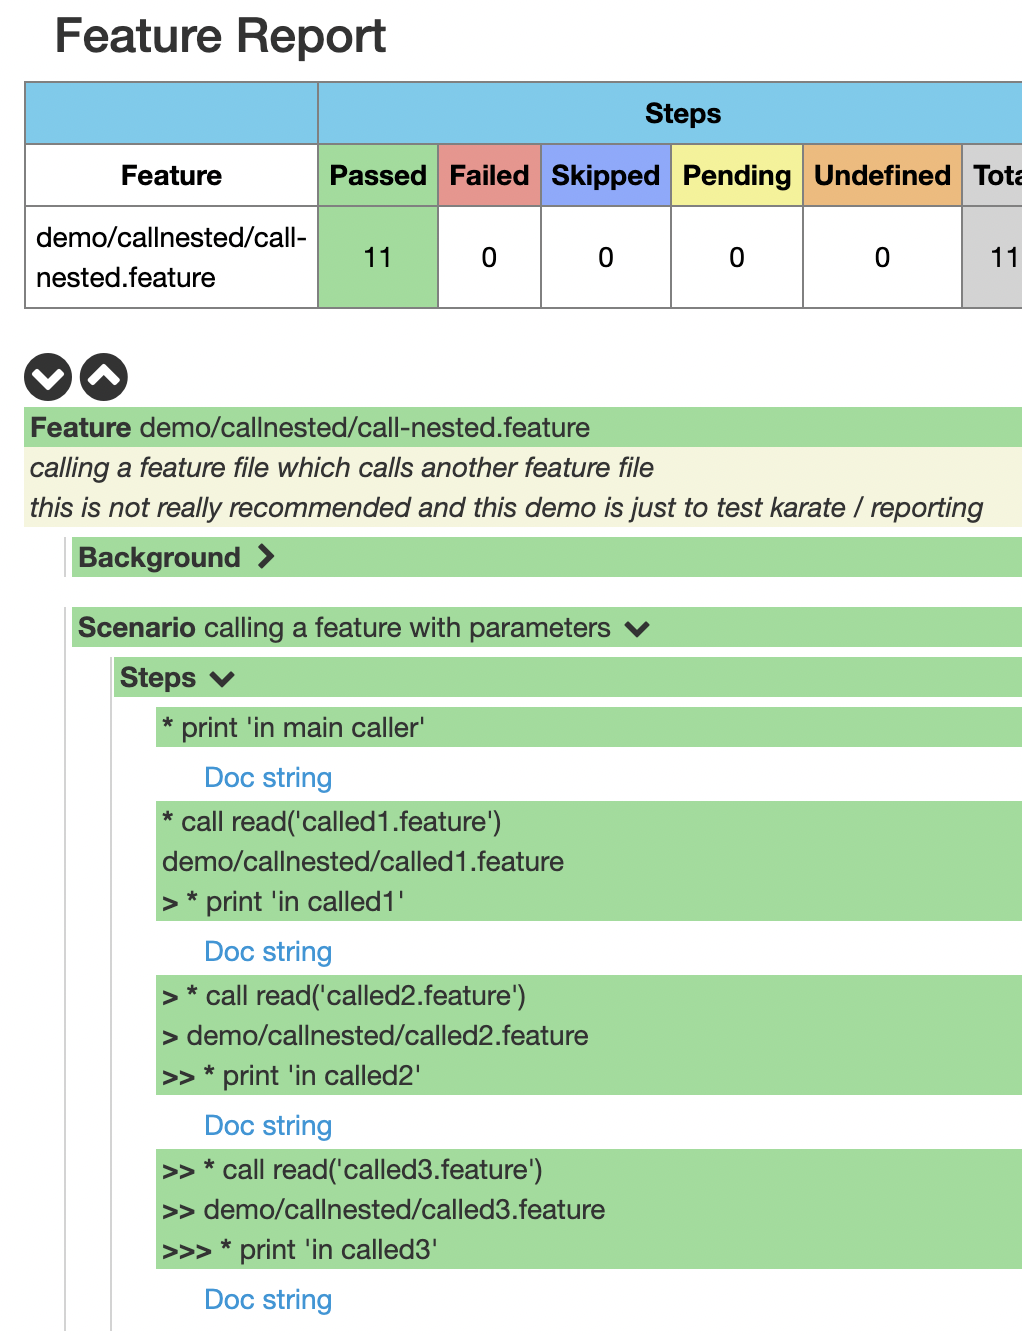Click the chevron next to Background
This screenshot has width=1022, height=1334.
pos(266,557)
